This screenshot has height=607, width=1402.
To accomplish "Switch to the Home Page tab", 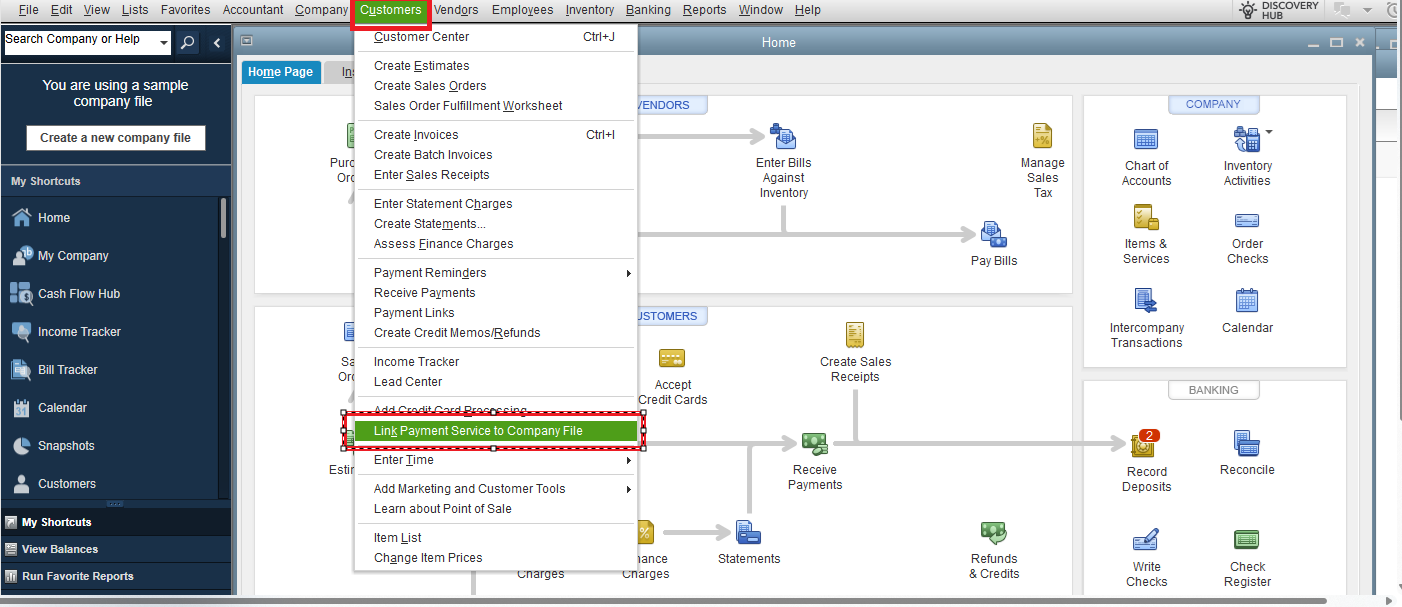I will (x=281, y=72).
